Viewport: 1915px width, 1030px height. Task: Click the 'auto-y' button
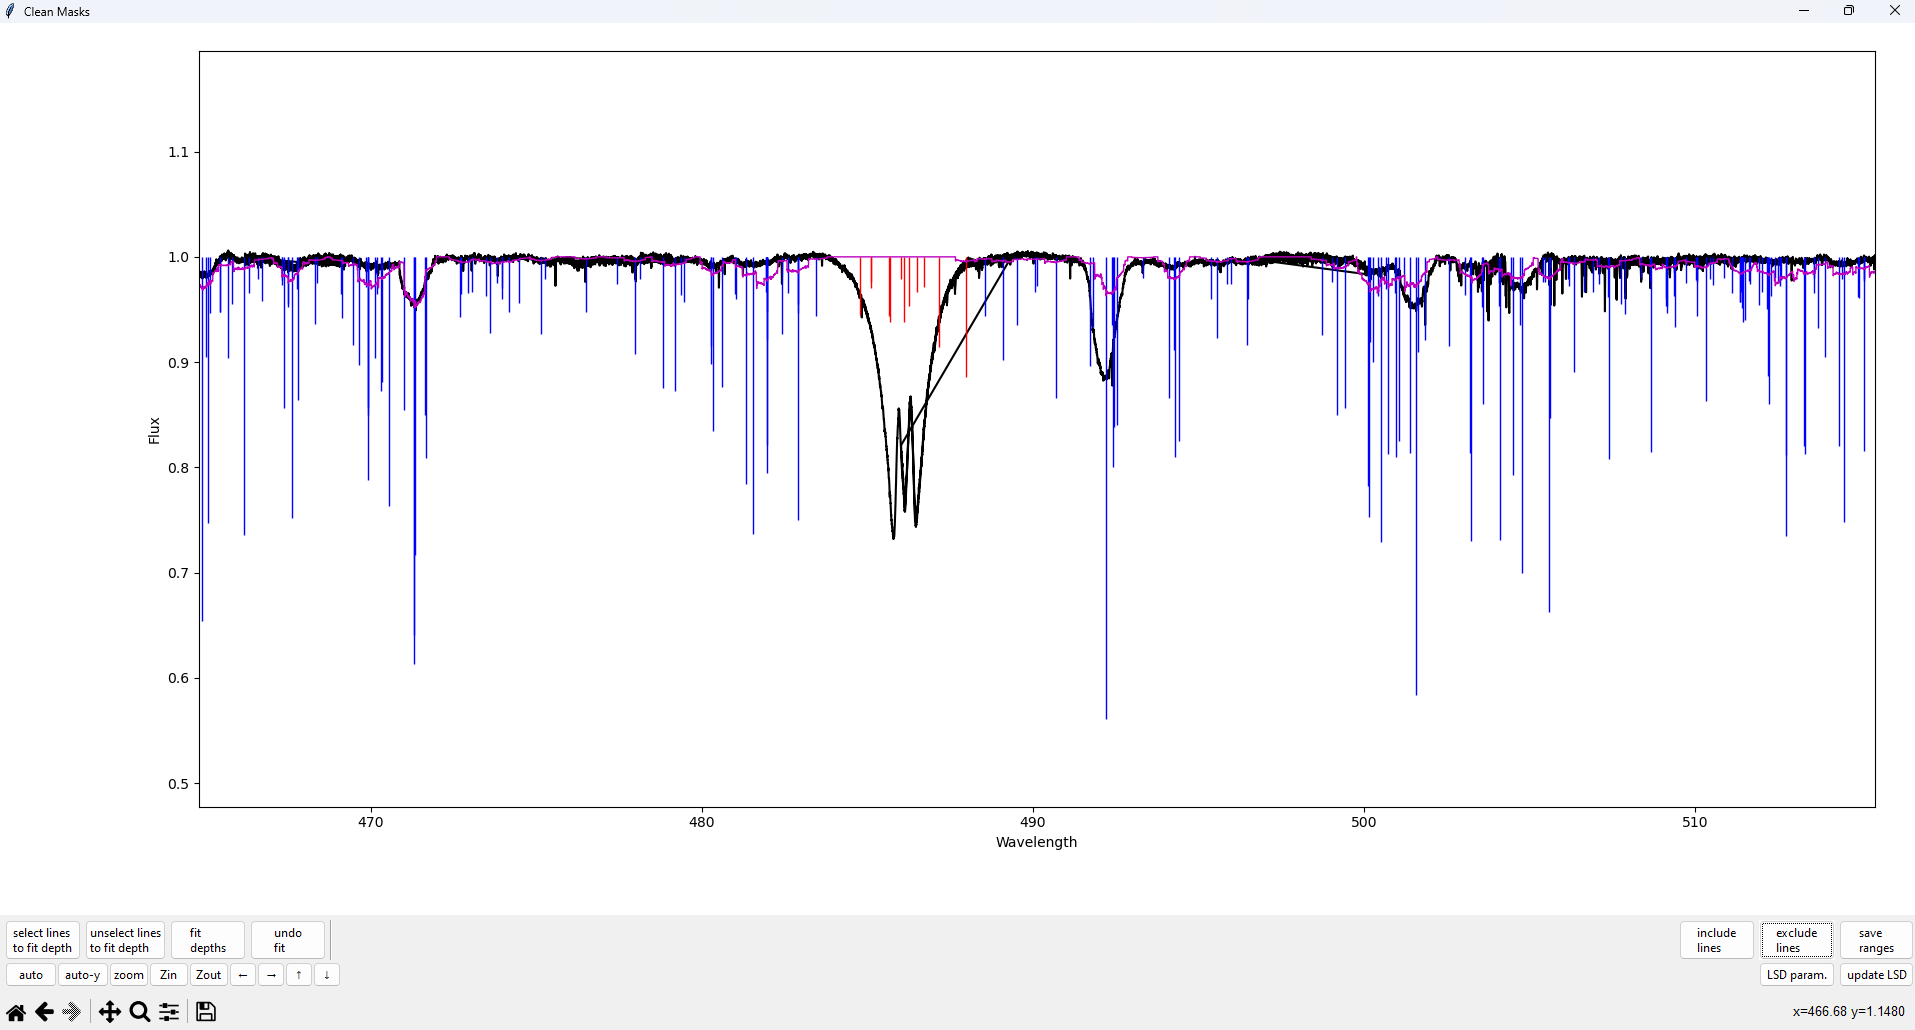82,975
